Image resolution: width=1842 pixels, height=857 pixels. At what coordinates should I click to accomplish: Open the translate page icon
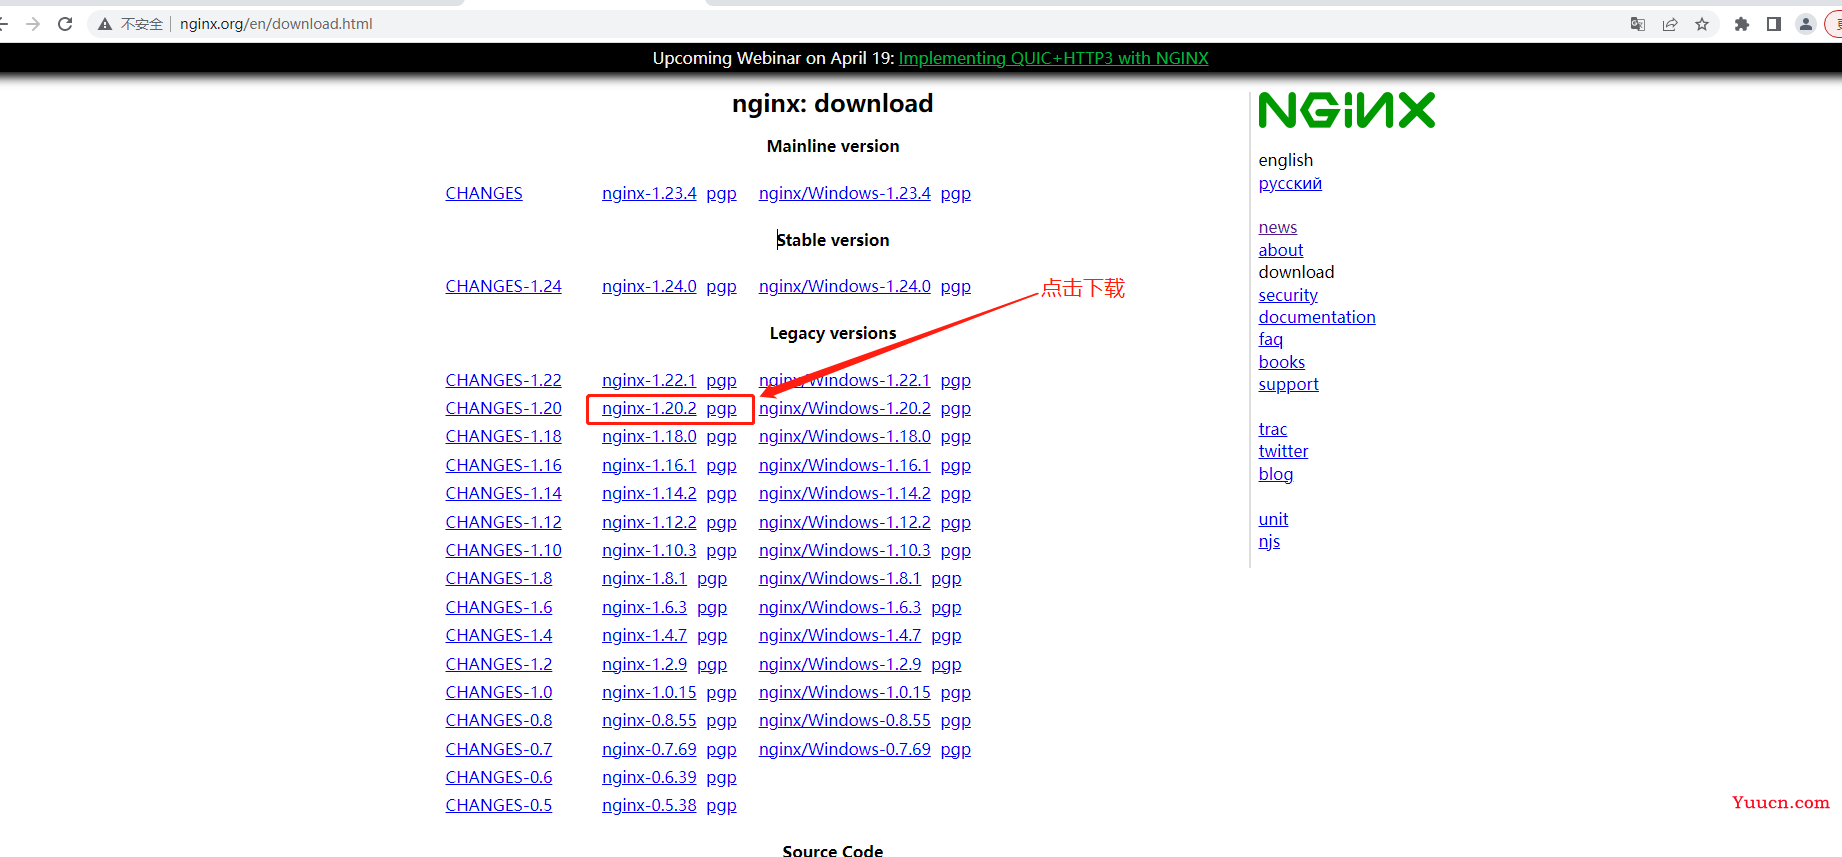tap(1638, 24)
